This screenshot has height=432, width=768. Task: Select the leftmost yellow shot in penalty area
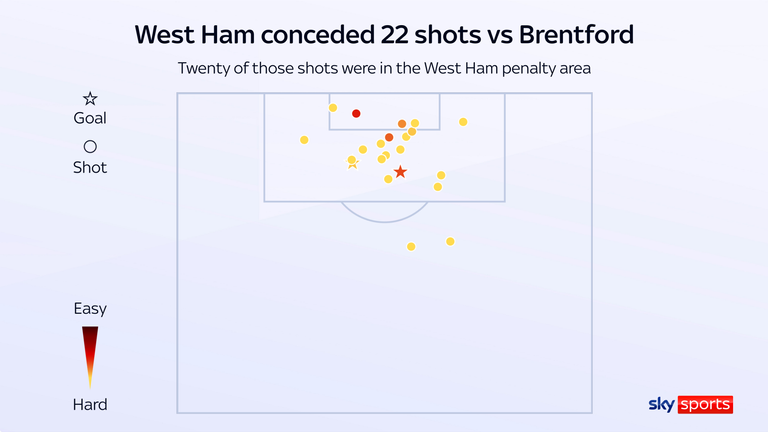(304, 140)
